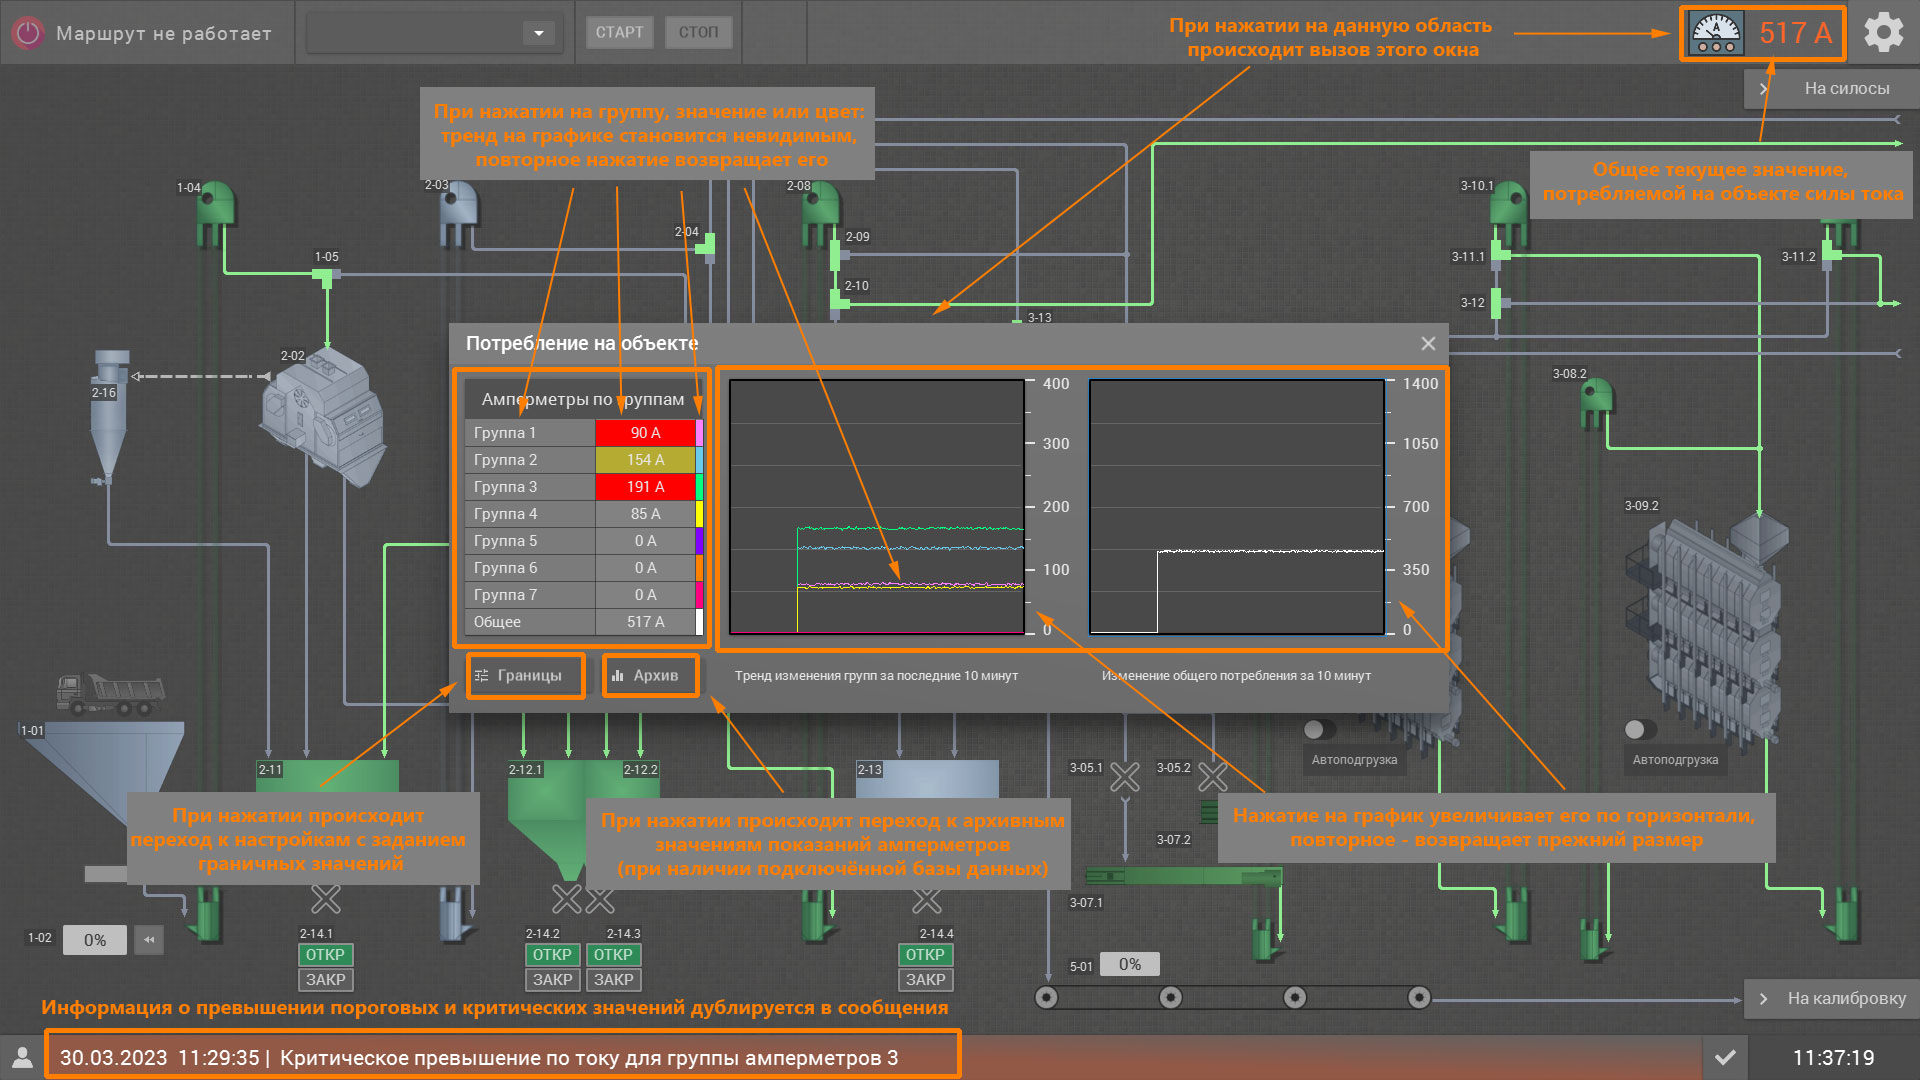Expand the На калибровку navigation chevron
This screenshot has width=1920, height=1080.
click(x=1764, y=998)
